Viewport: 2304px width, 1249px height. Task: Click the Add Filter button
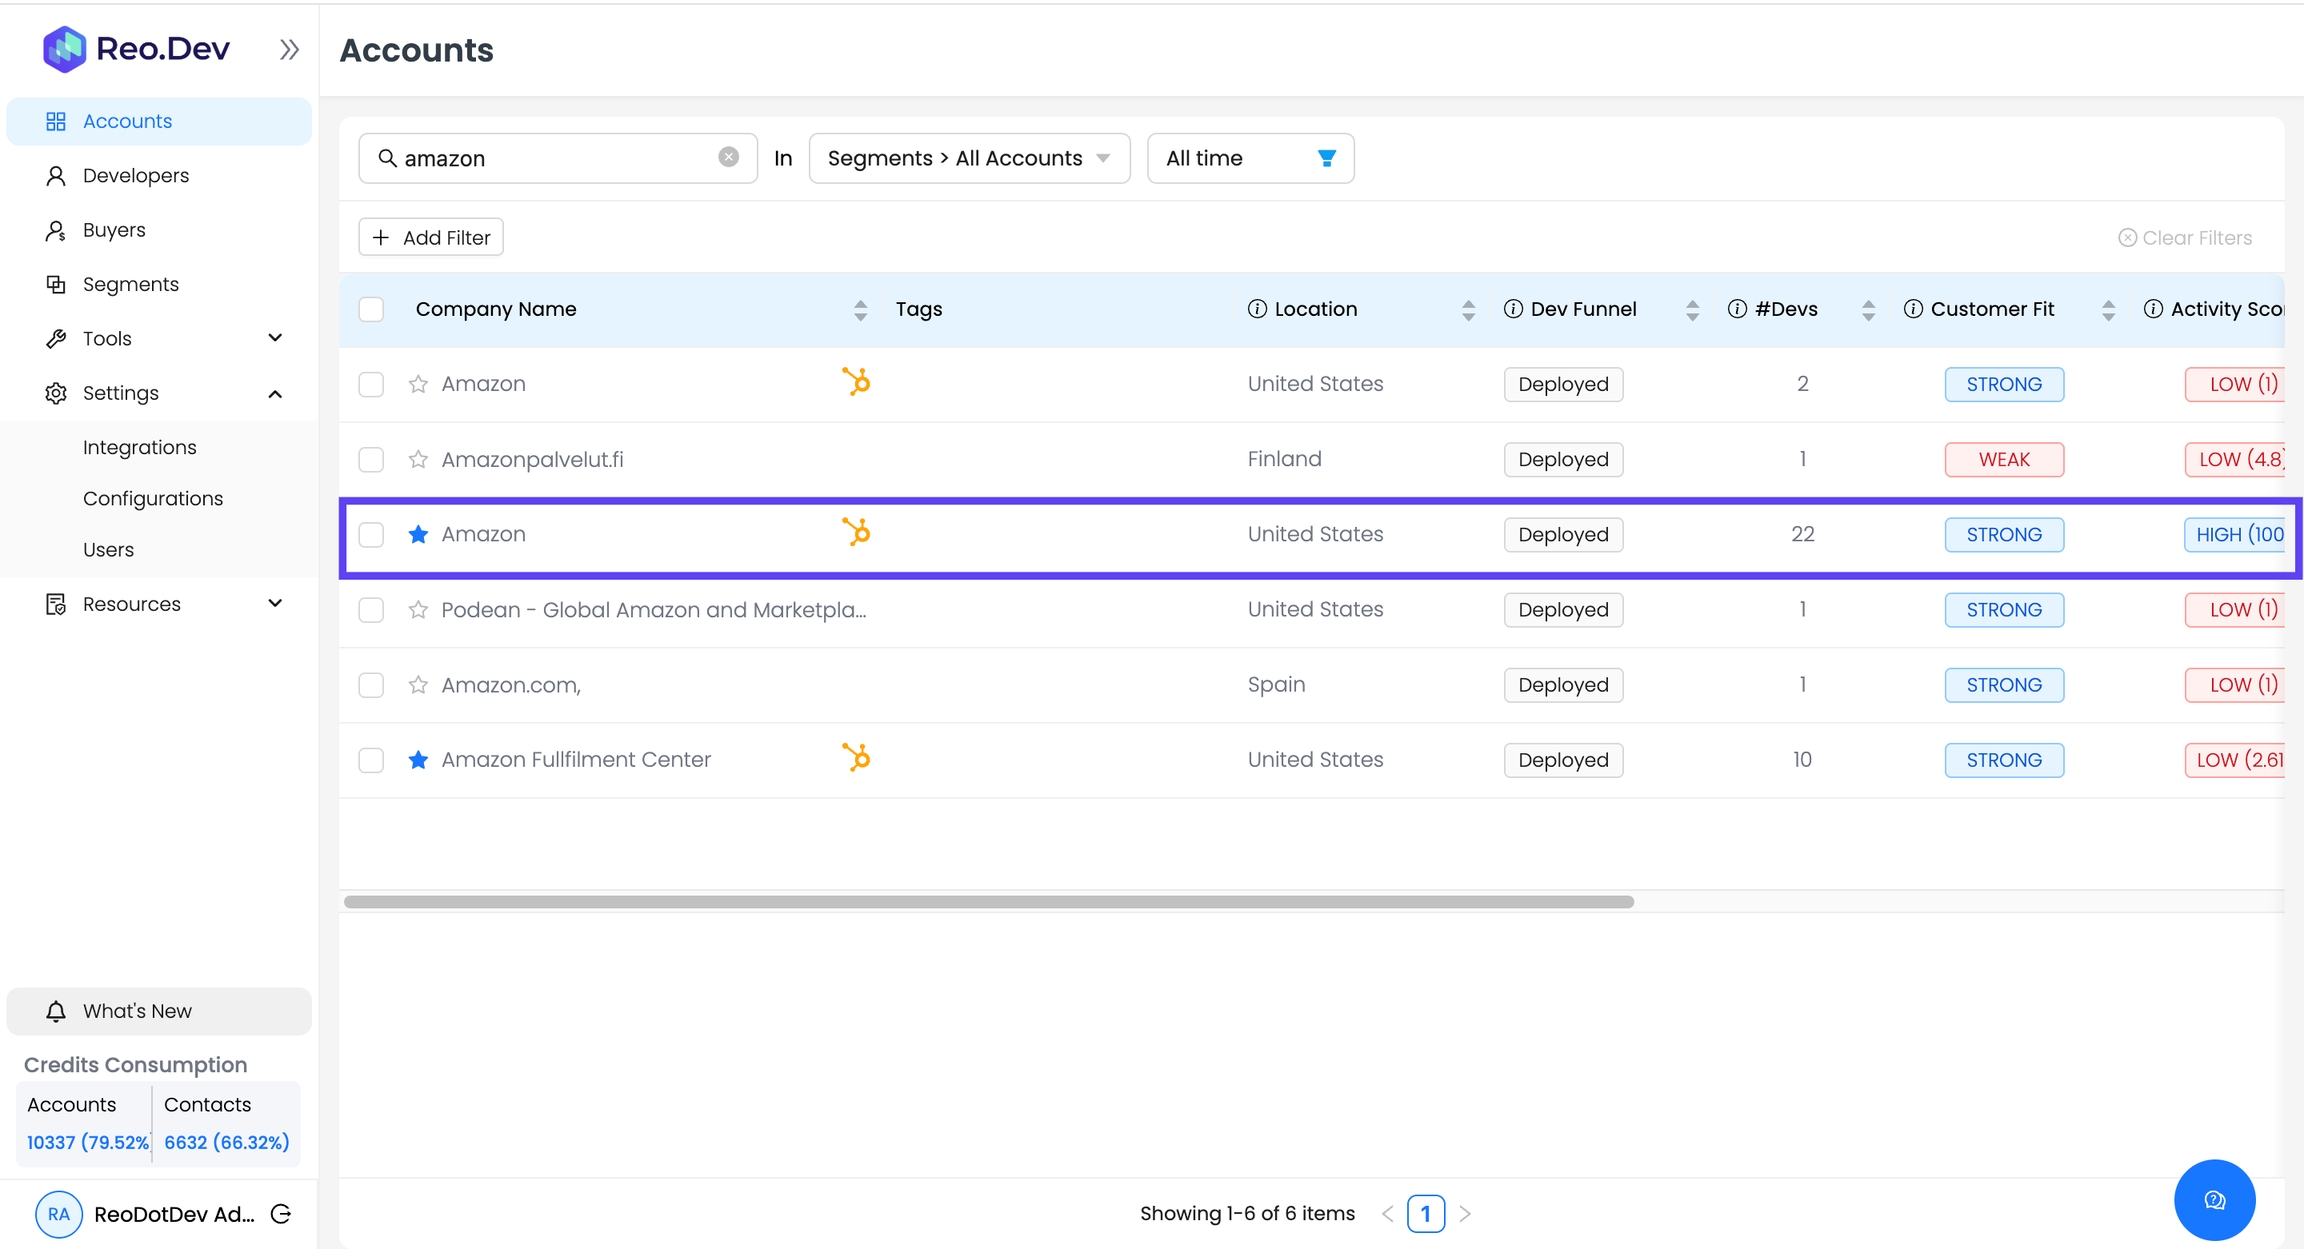coord(431,237)
